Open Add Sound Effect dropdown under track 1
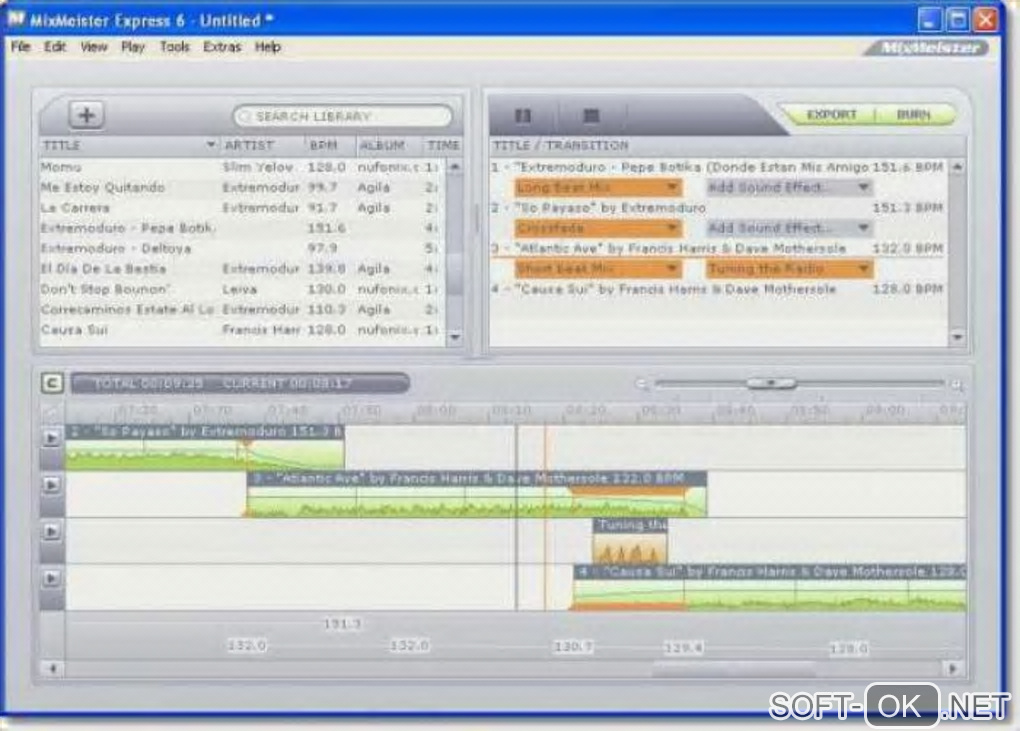Viewport: 1020px width, 731px height. (789, 187)
